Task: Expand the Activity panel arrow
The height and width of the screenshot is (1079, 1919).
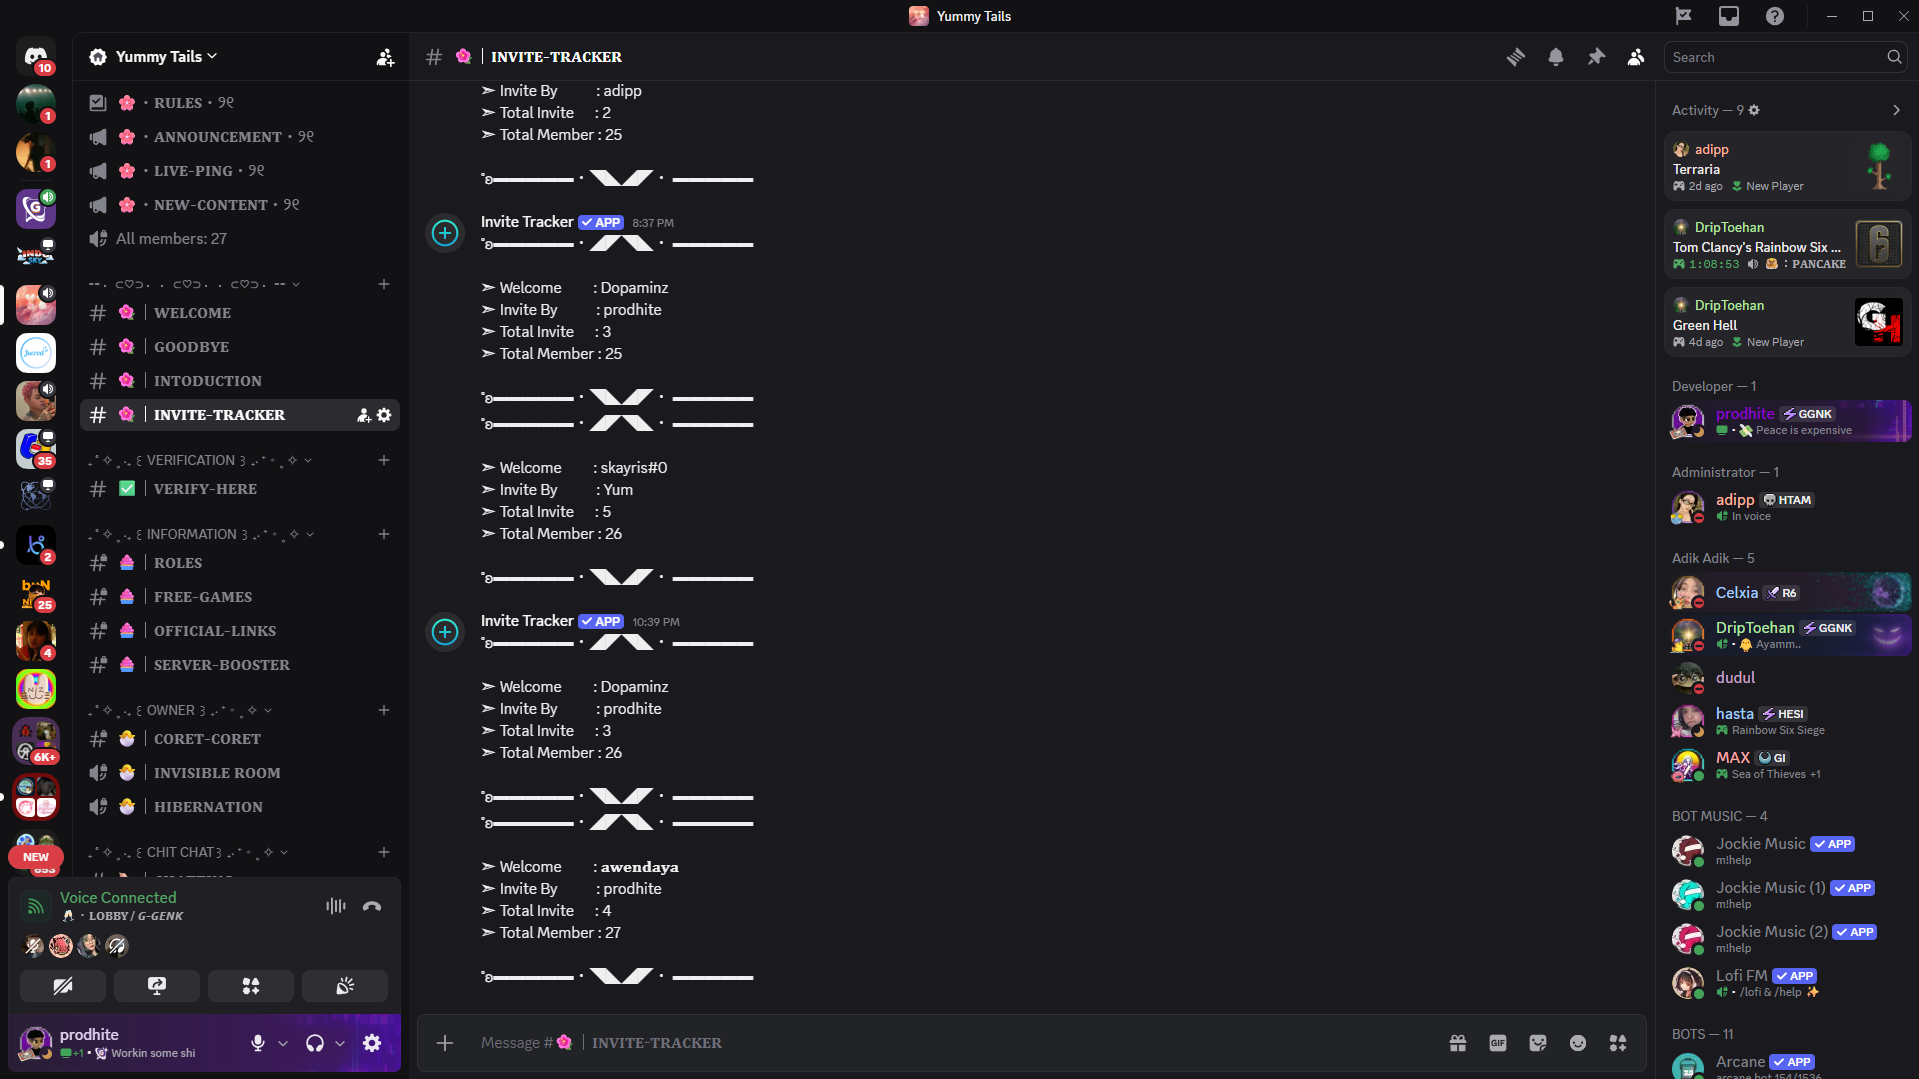Action: tap(1896, 110)
